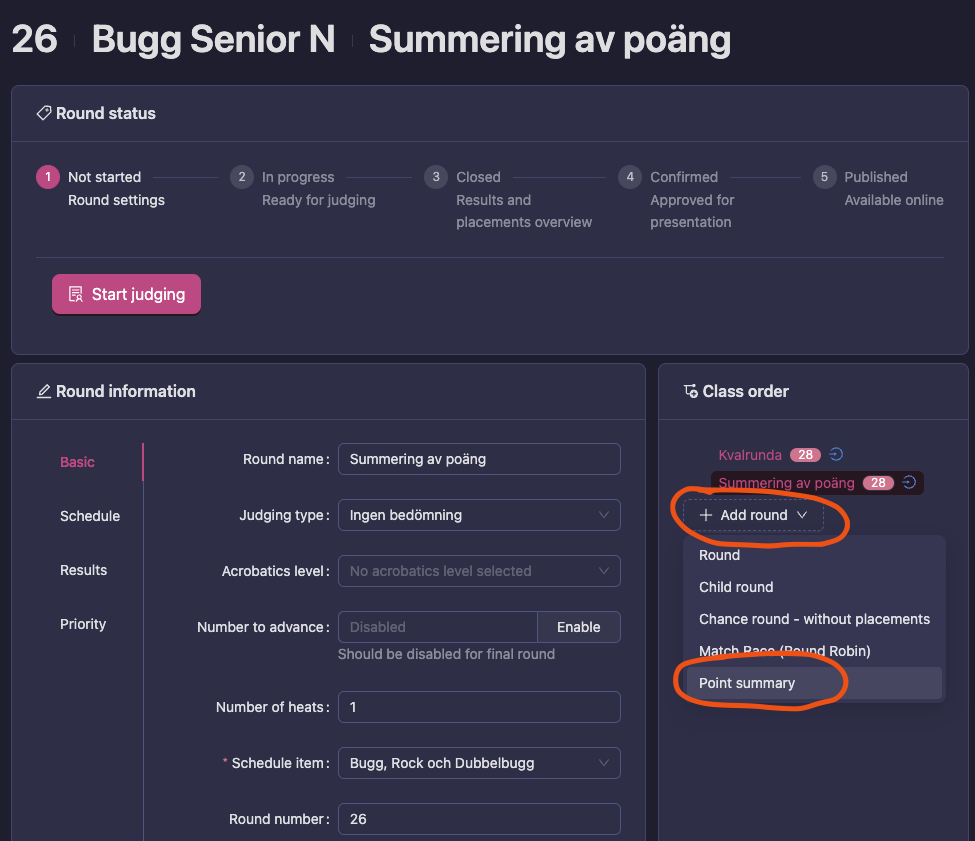Click the arrow icon next to Kvalrunda
The image size is (975, 841).
[837, 455]
